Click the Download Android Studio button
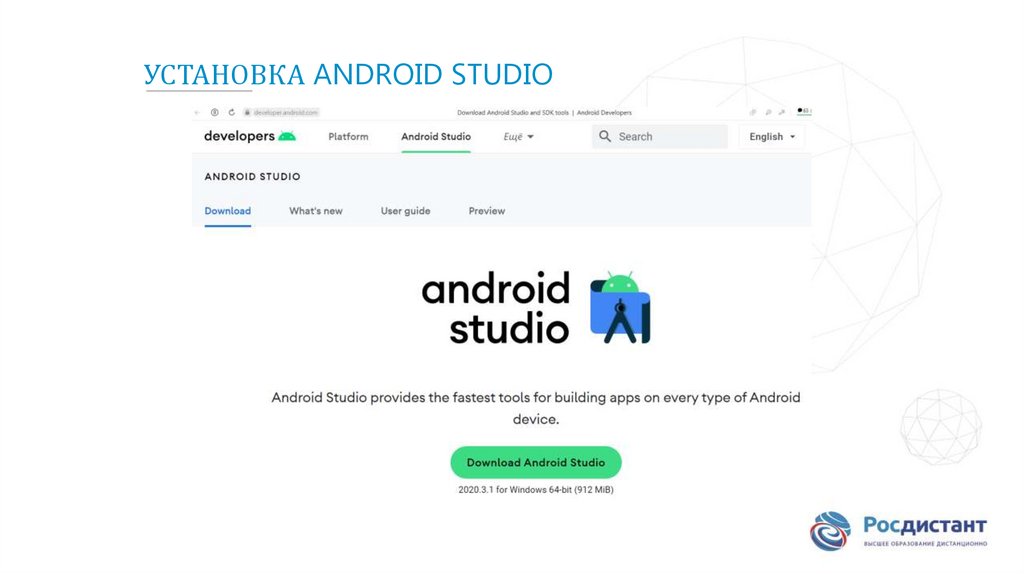 tap(536, 463)
